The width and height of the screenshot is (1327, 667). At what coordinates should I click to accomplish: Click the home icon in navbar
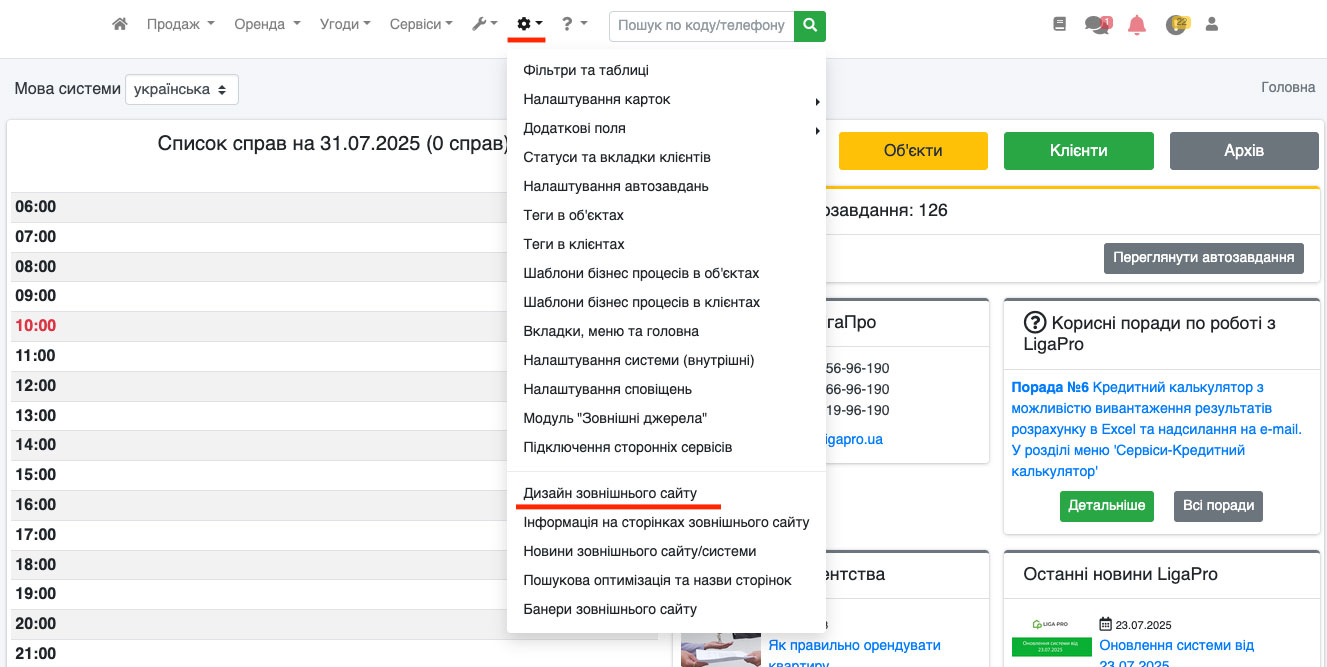120,24
